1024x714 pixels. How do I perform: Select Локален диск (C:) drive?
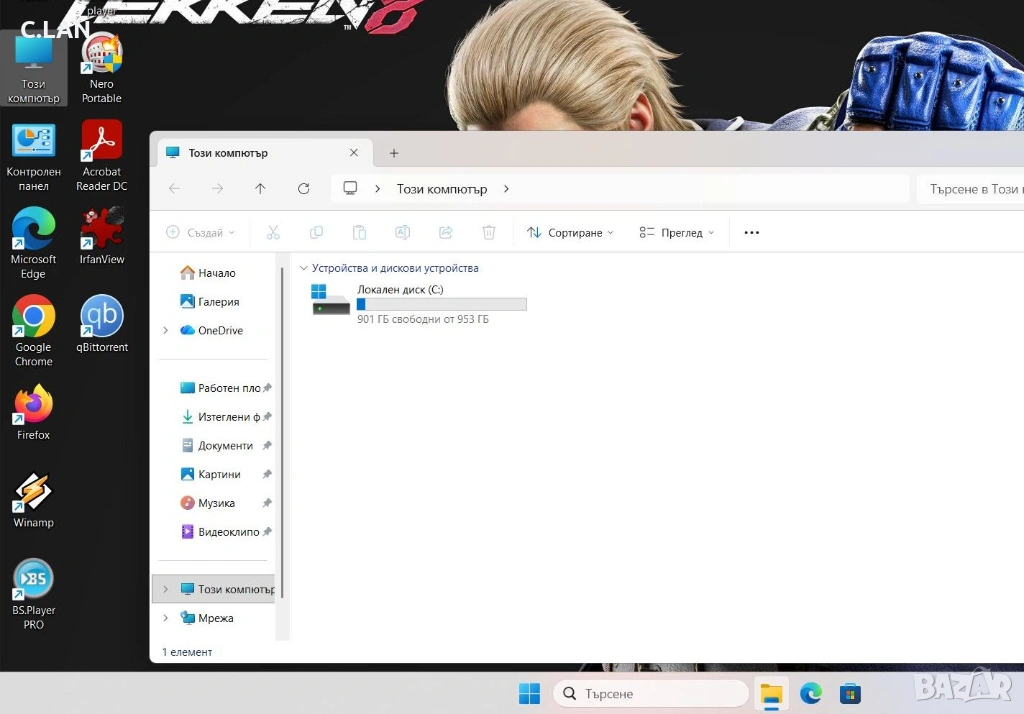pos(420,302)
